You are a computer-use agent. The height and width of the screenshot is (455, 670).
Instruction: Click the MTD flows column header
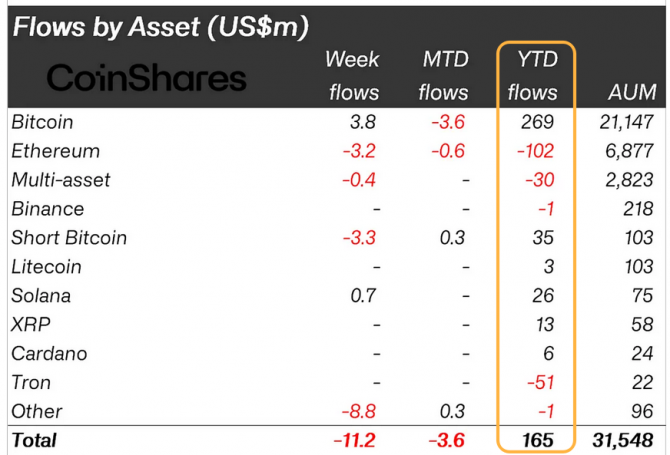tap(444, 76)
